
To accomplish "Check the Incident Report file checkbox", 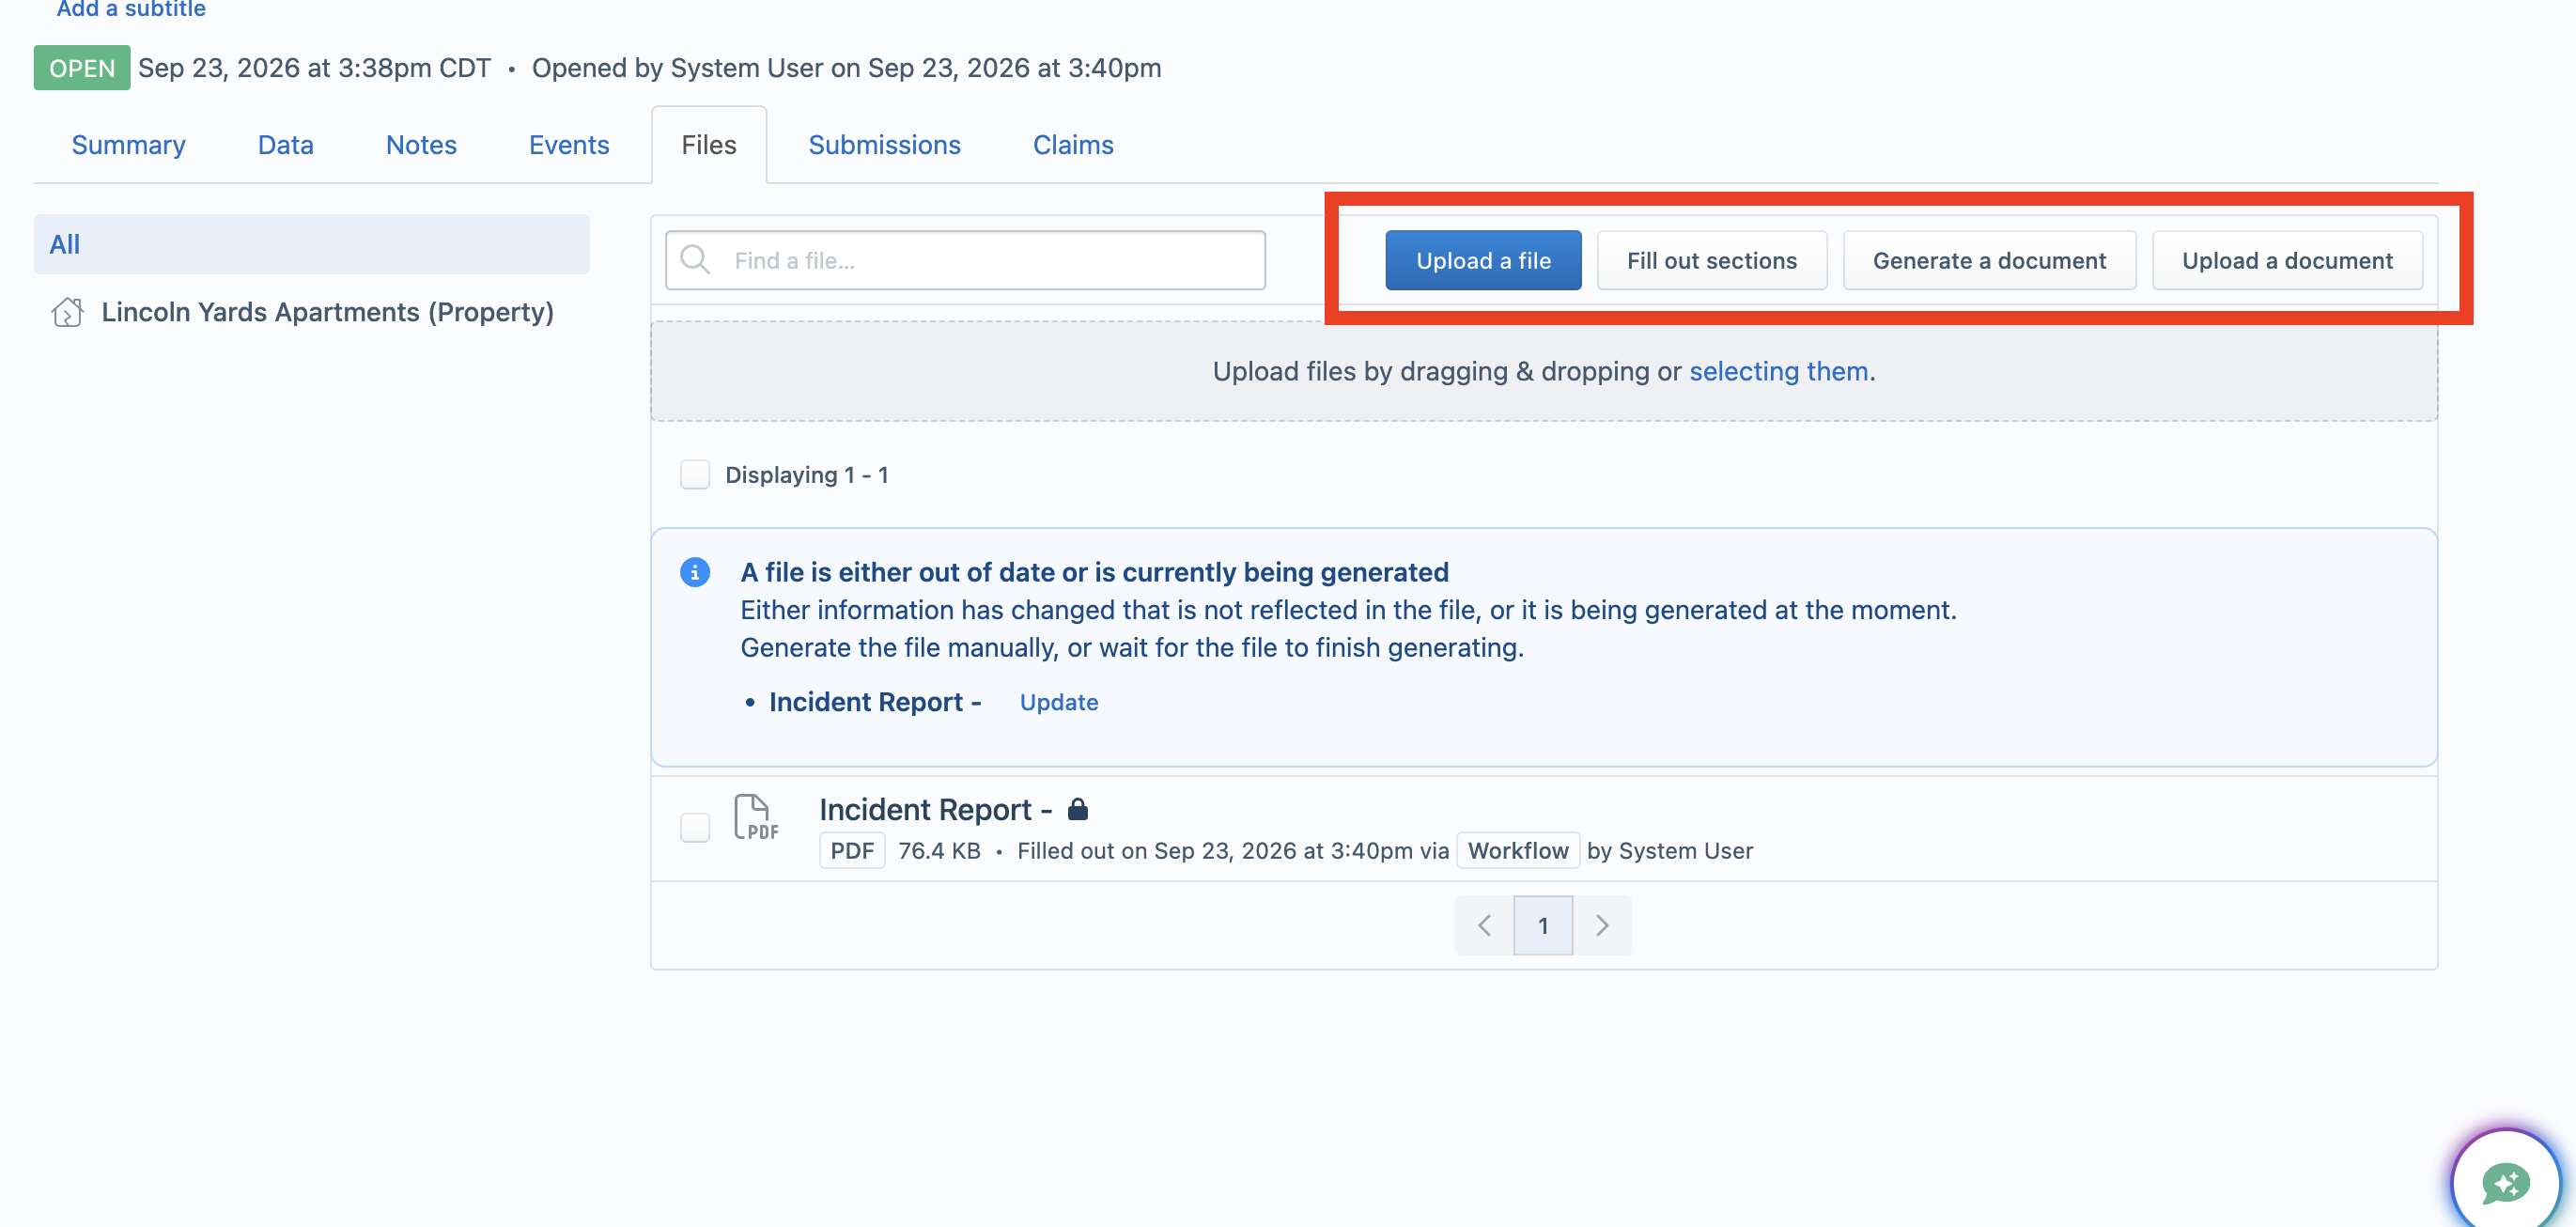I will coord(695,827).
